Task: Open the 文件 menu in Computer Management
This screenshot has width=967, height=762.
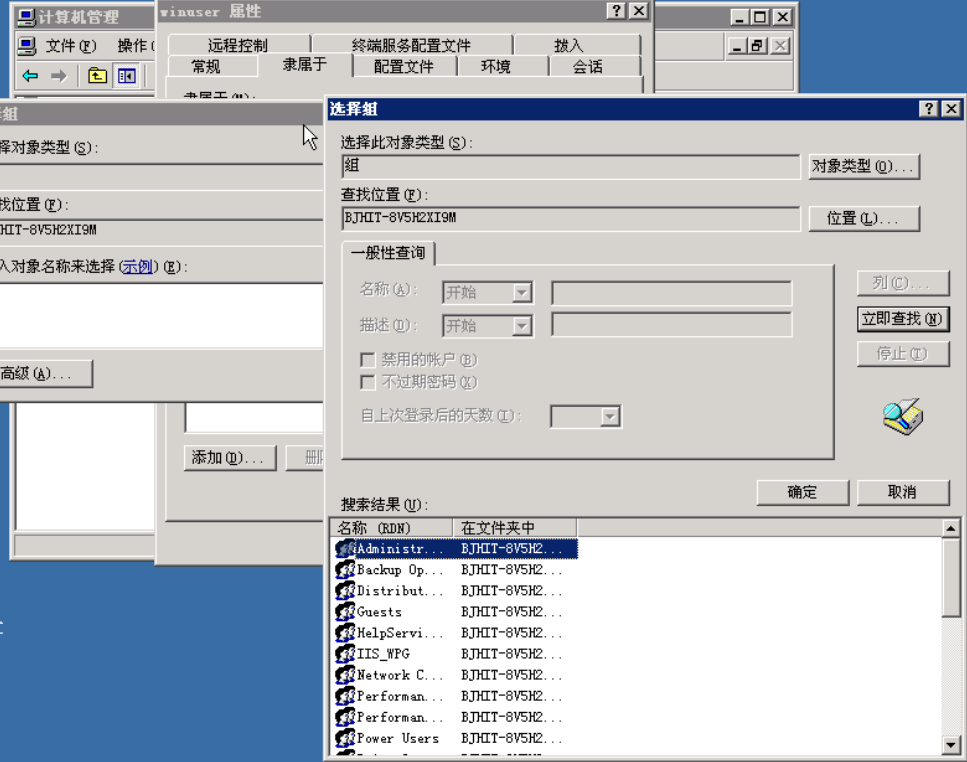Action: pos(71,46)
